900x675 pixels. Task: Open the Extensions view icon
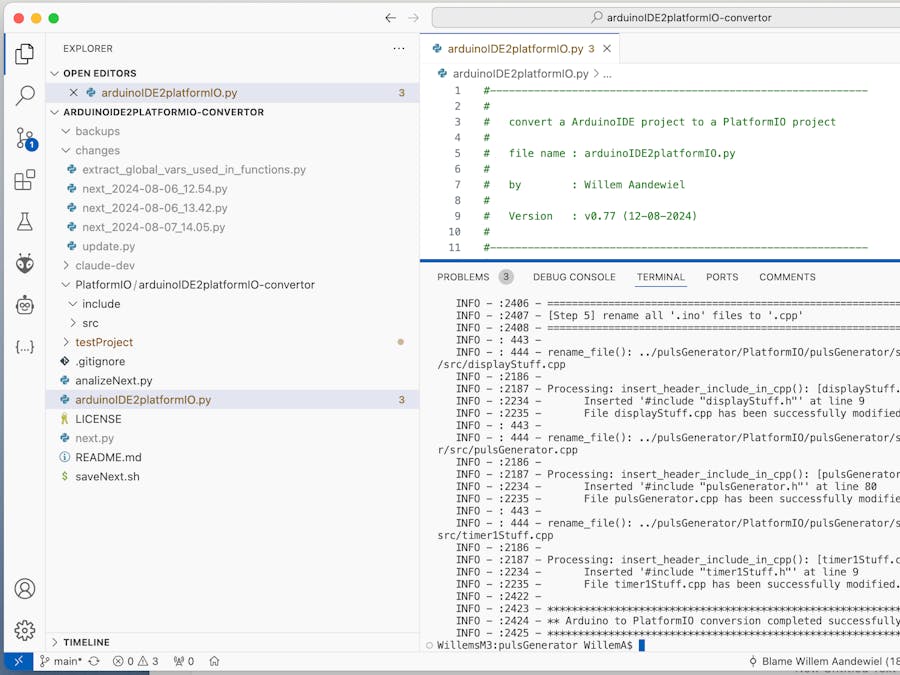(25, 181)
